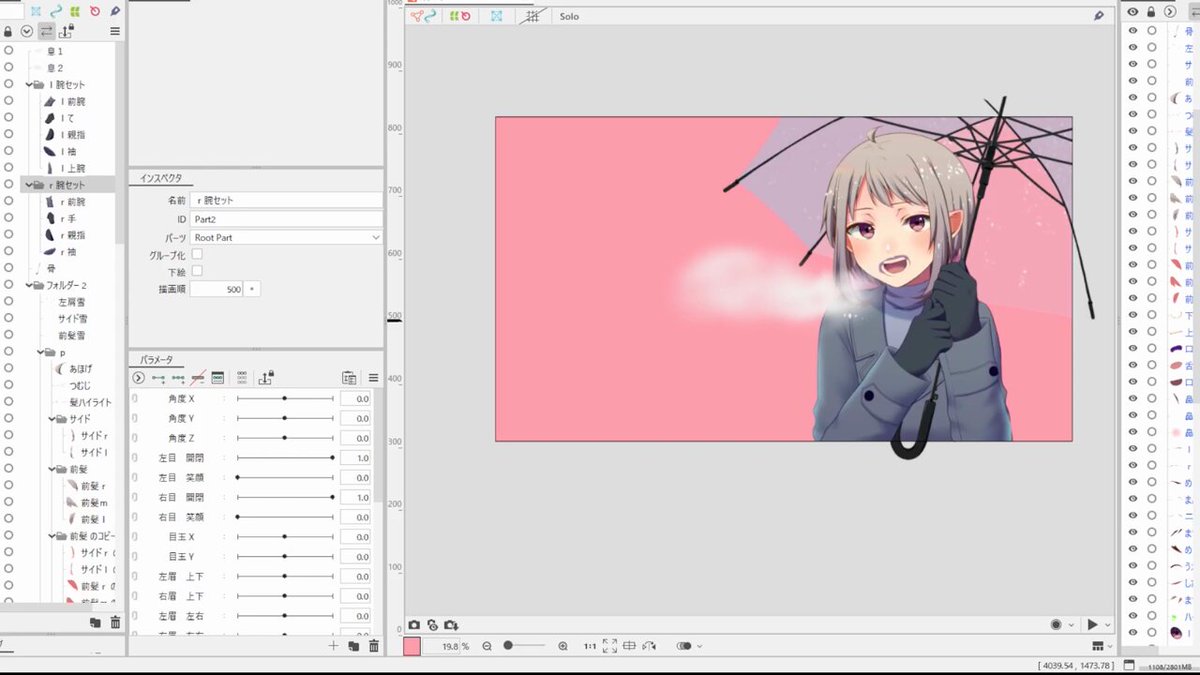Toggle the 下絵 checkbox in the inspector
Screen dimensions: 1200x675
pos(198,271)
